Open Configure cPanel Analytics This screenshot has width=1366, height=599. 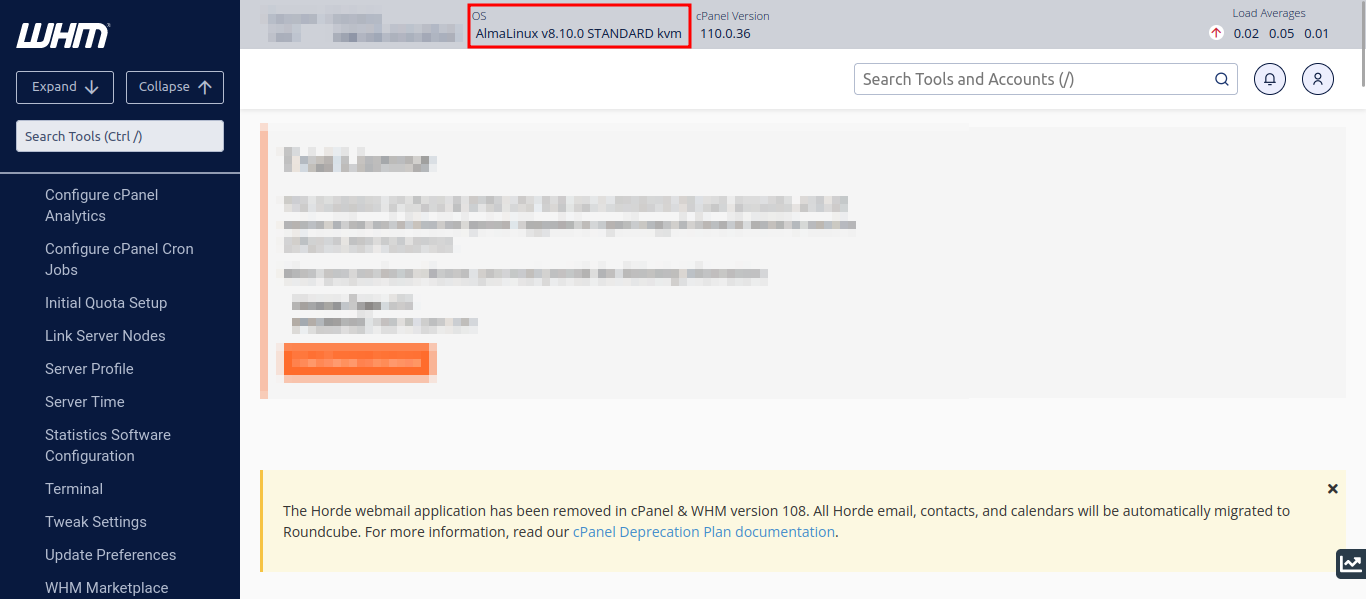click(101, 205)
